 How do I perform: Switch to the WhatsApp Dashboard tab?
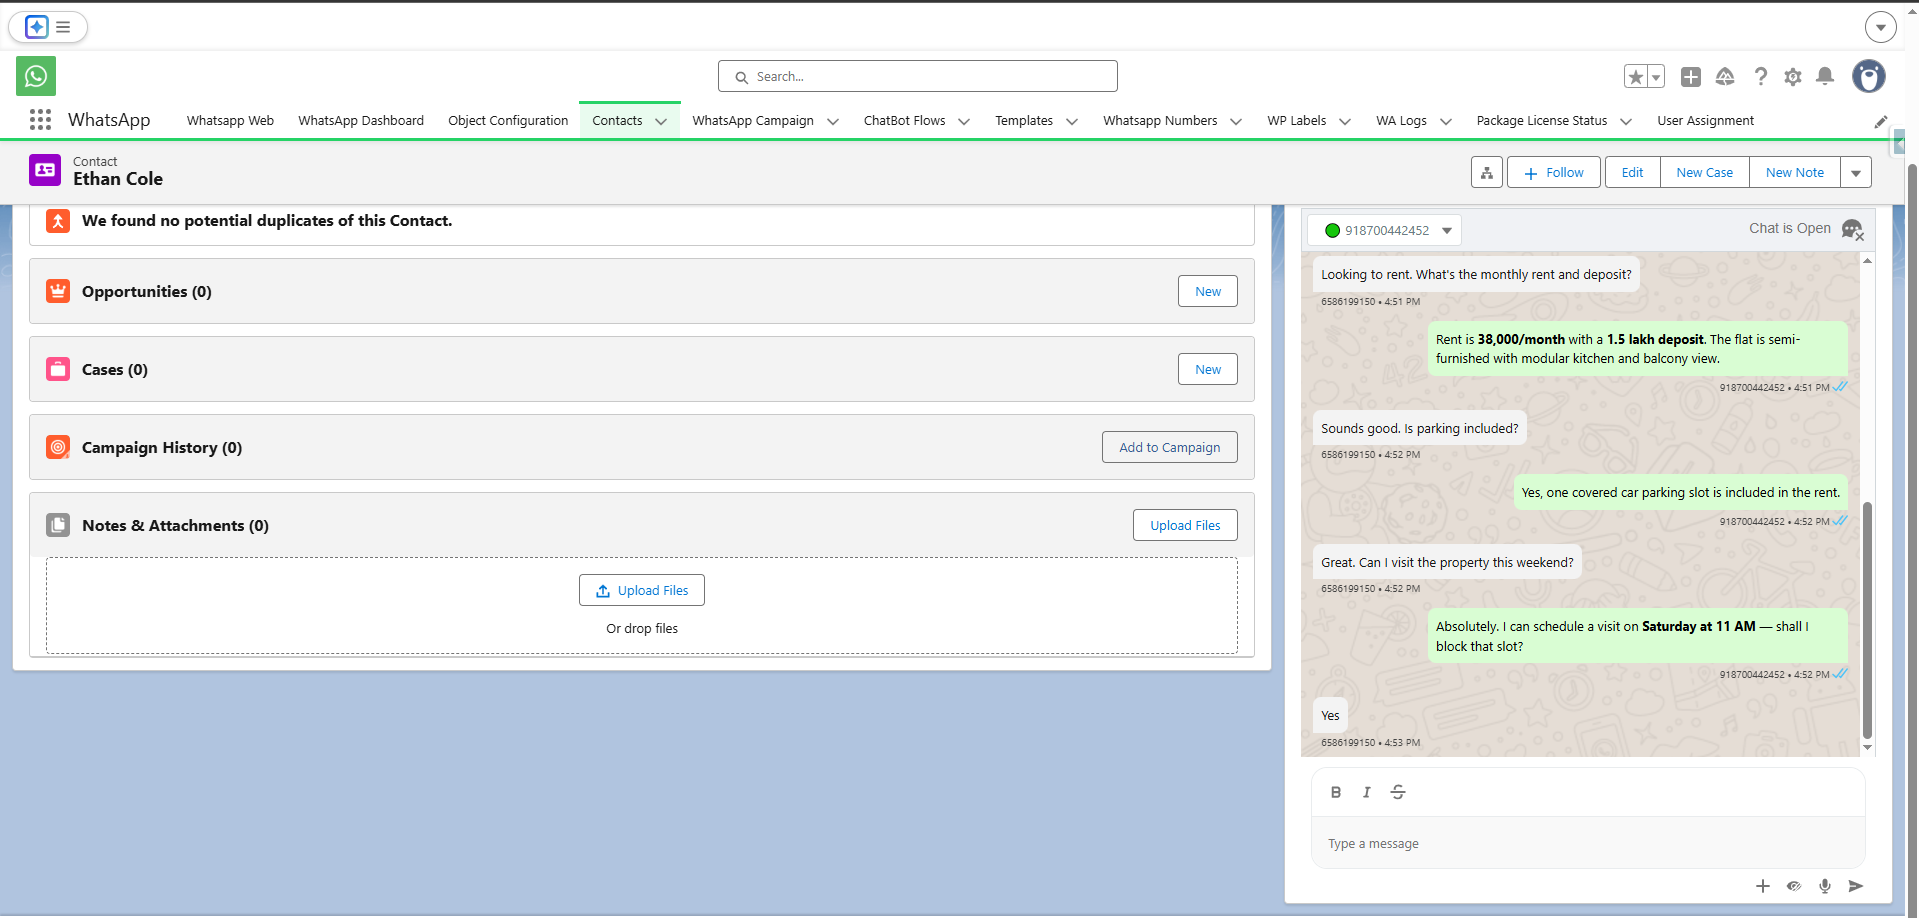pyautogui.click(x=361, y=120)
